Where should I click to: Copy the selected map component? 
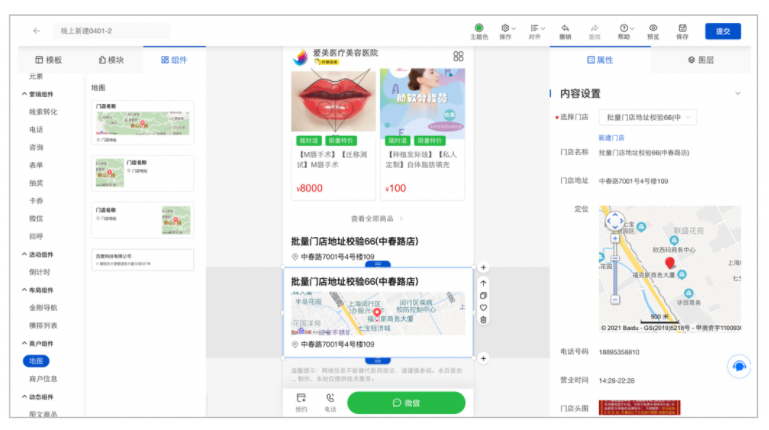483,296
